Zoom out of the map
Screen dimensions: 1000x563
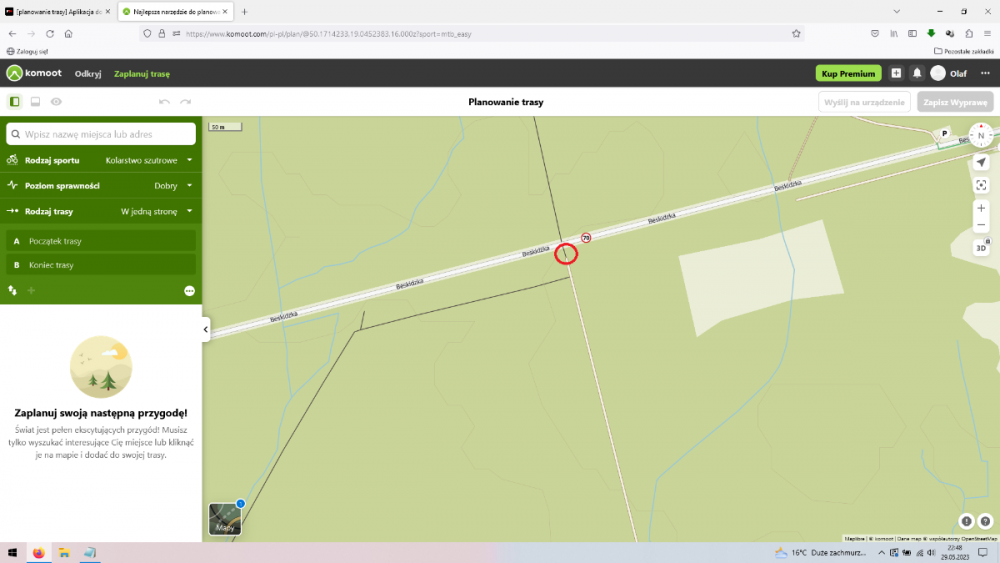(981, 225)
